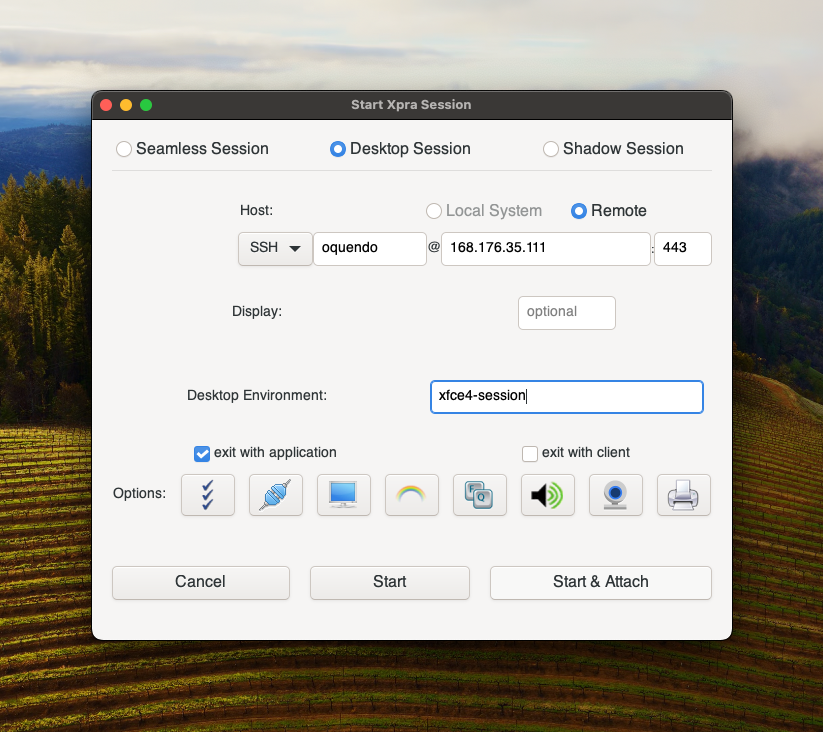Select the Seamless Session radio button
823x732 pixels.
(x=124, y=149)
